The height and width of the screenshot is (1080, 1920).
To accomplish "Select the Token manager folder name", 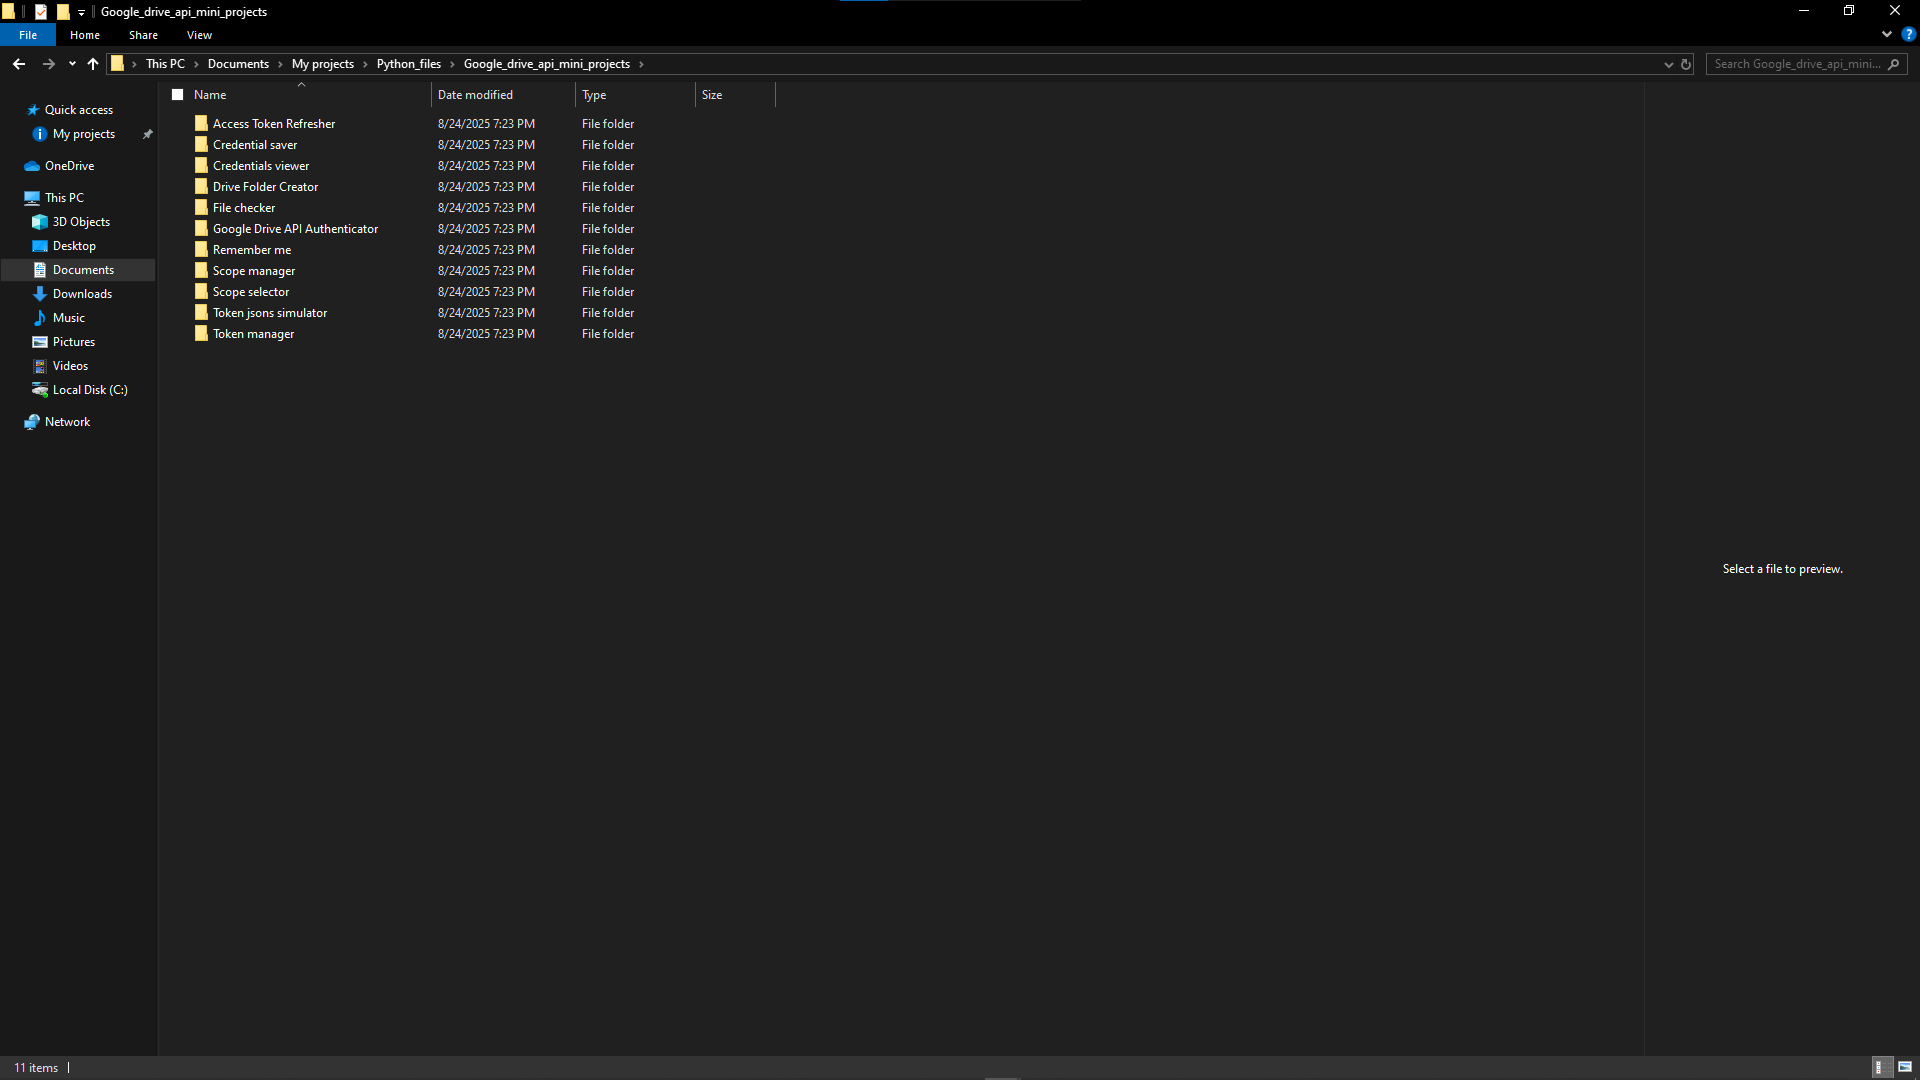I will 253,334.
